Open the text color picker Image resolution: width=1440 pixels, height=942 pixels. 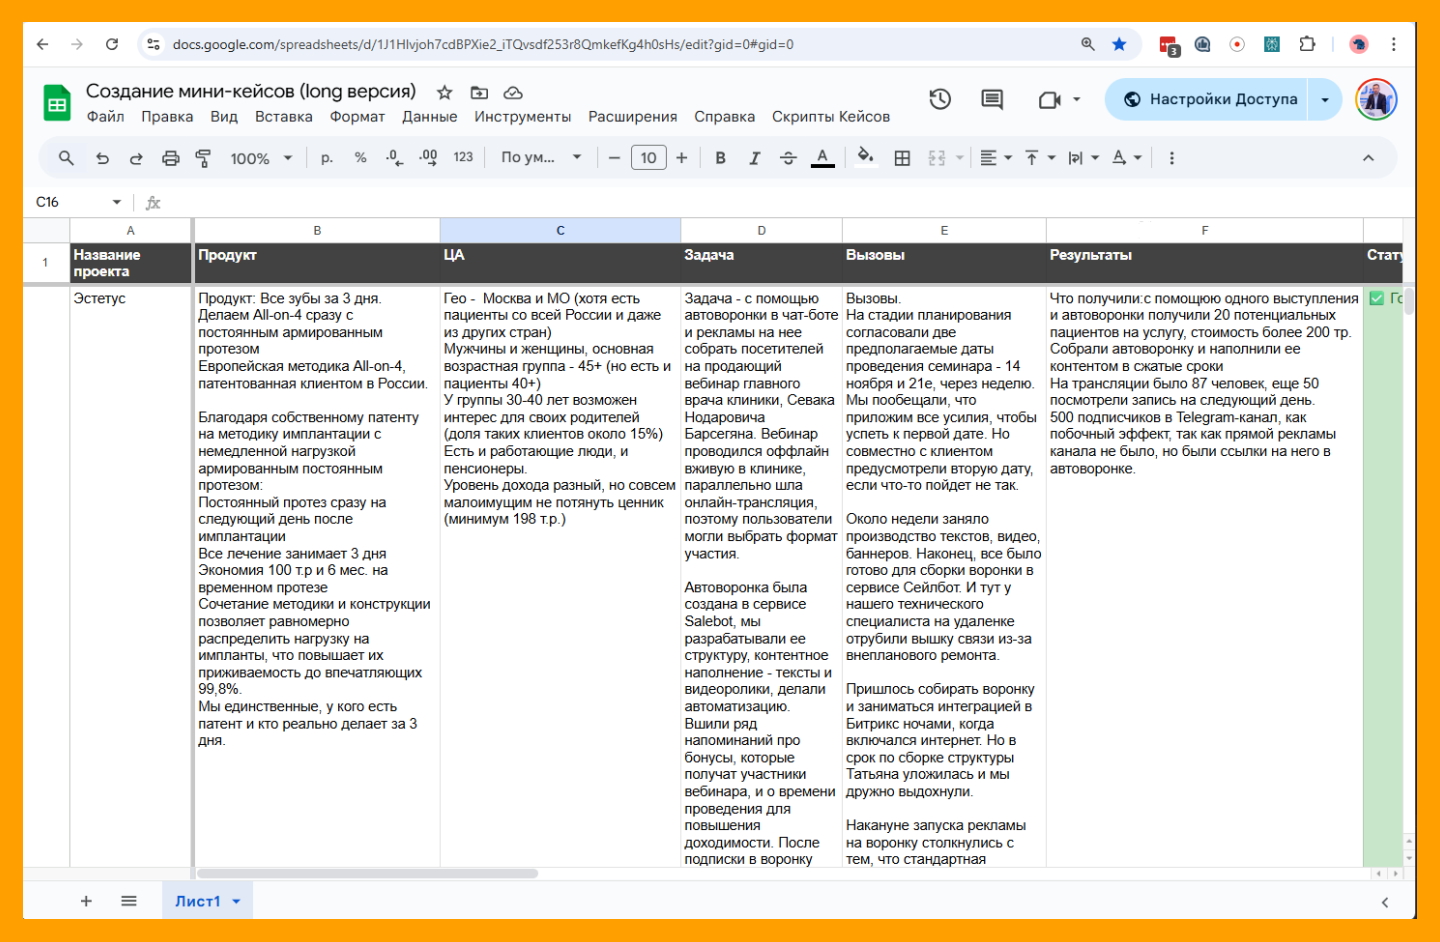[822, 158]
